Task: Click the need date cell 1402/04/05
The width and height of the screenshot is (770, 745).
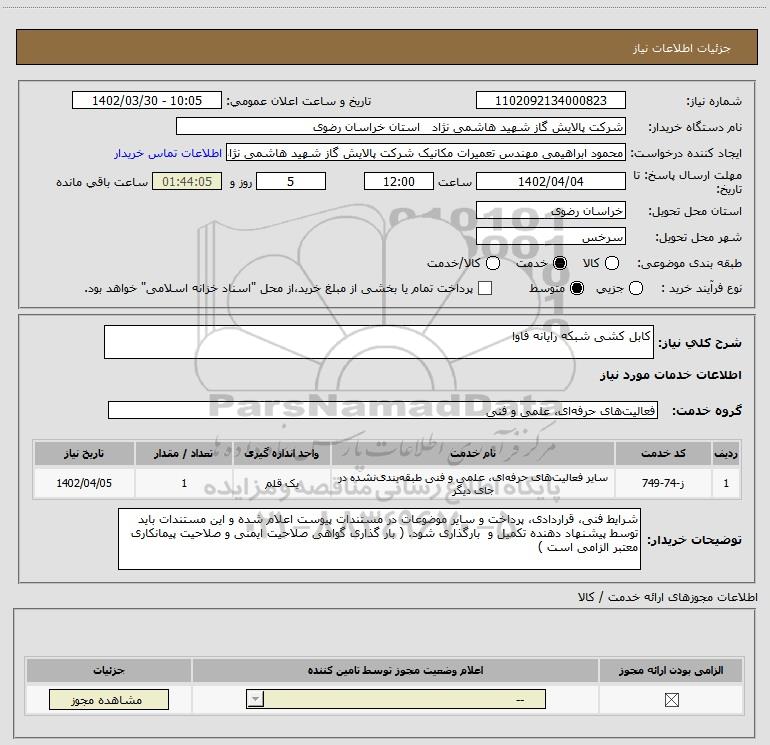Action: pos(84,483)
